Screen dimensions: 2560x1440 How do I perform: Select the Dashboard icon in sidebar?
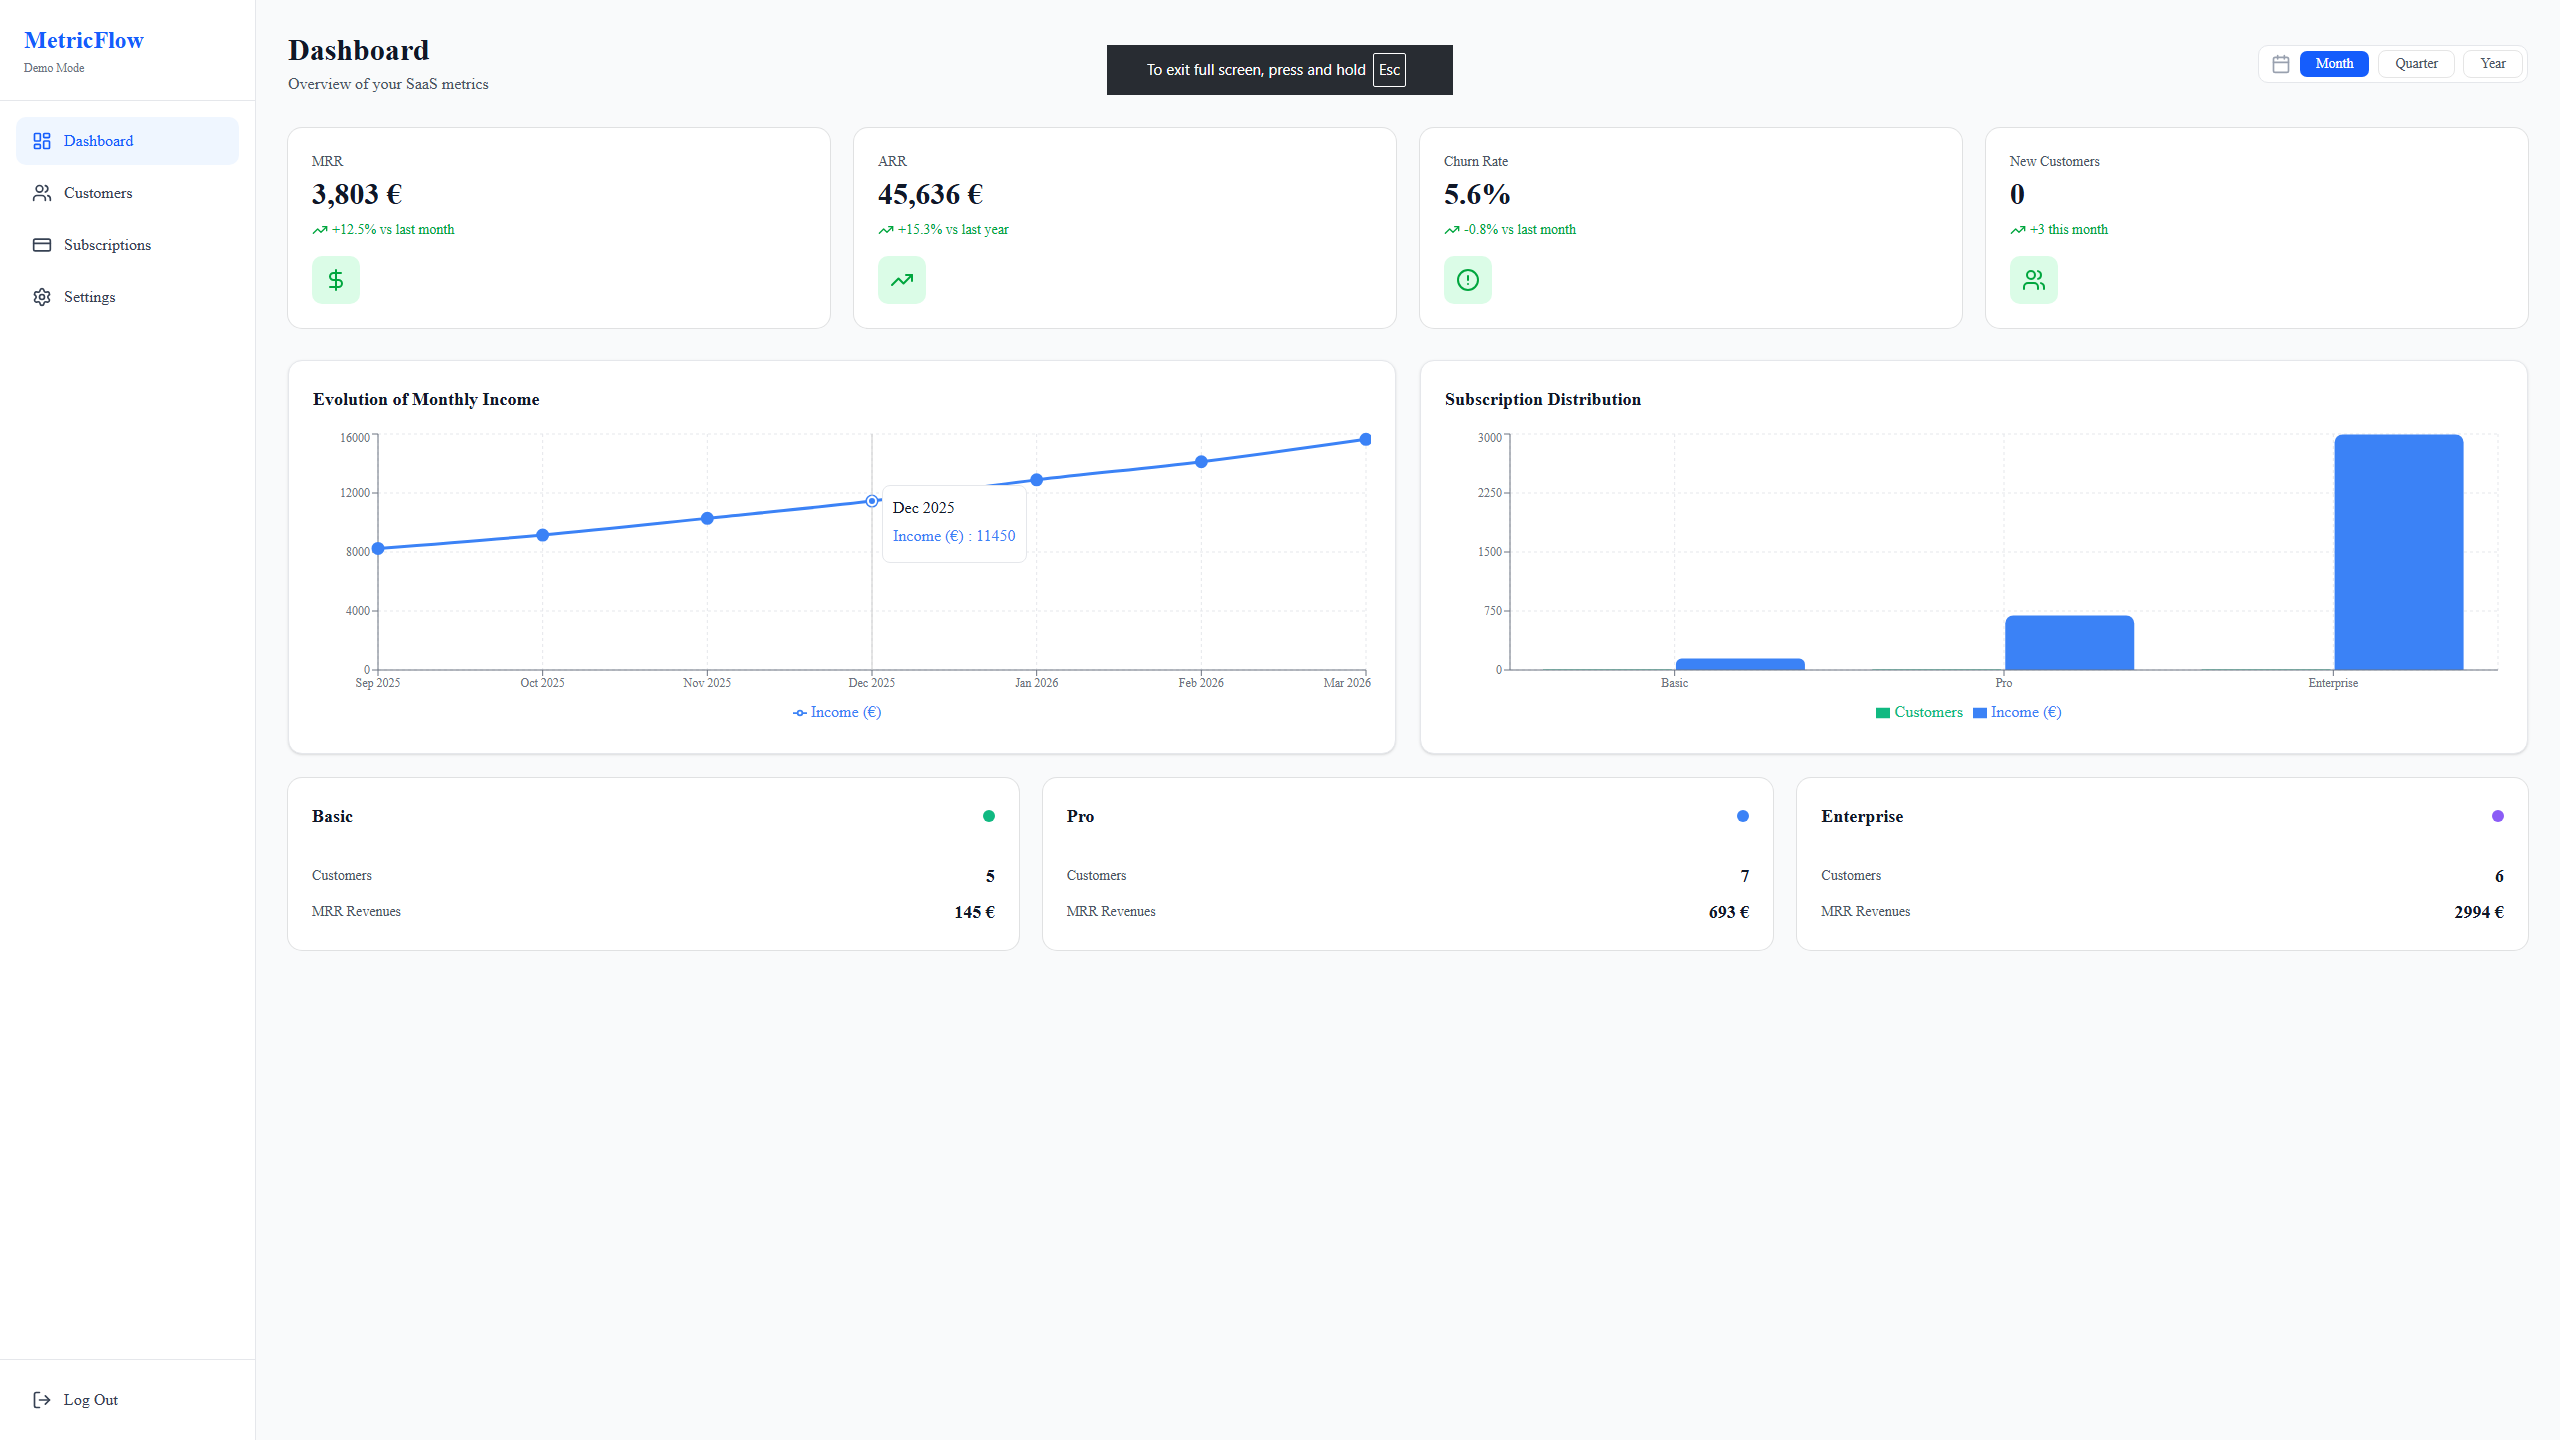(42, 141)
